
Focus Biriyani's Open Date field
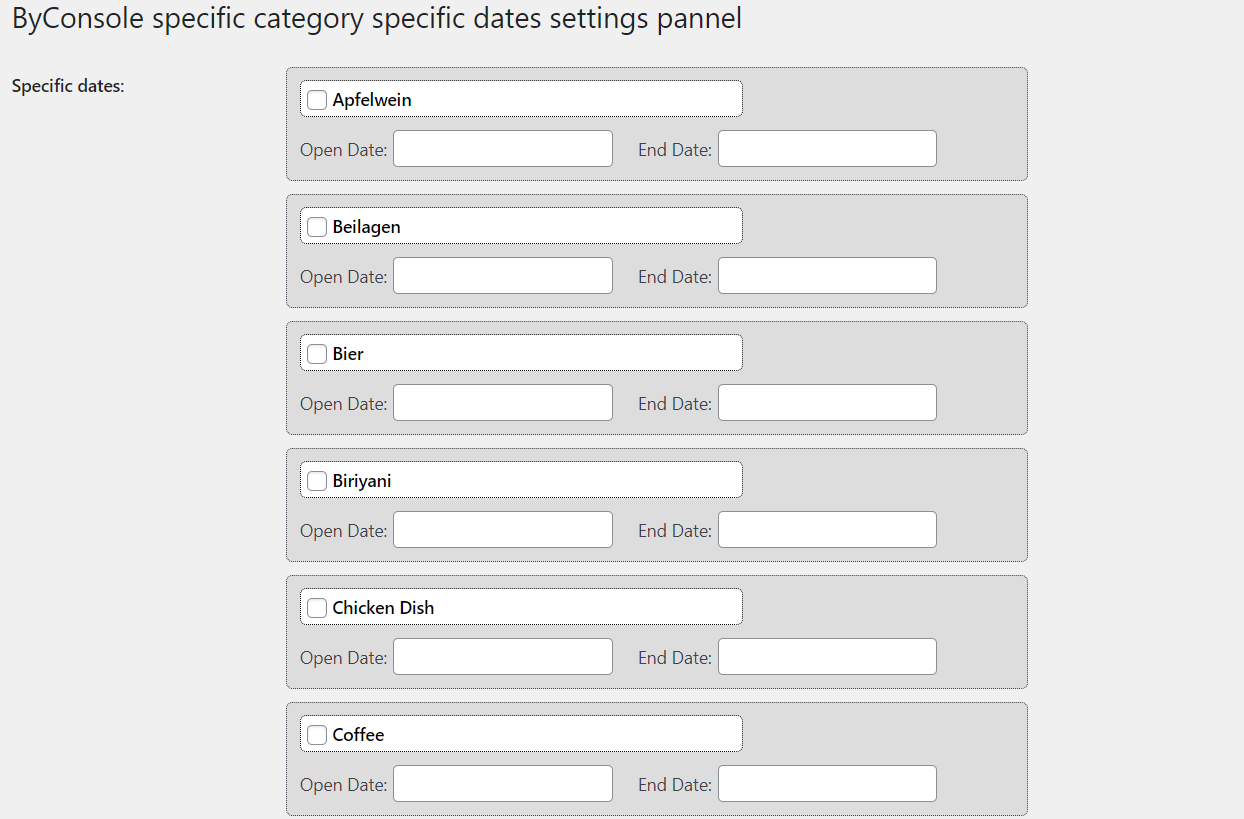coord(502,529)
